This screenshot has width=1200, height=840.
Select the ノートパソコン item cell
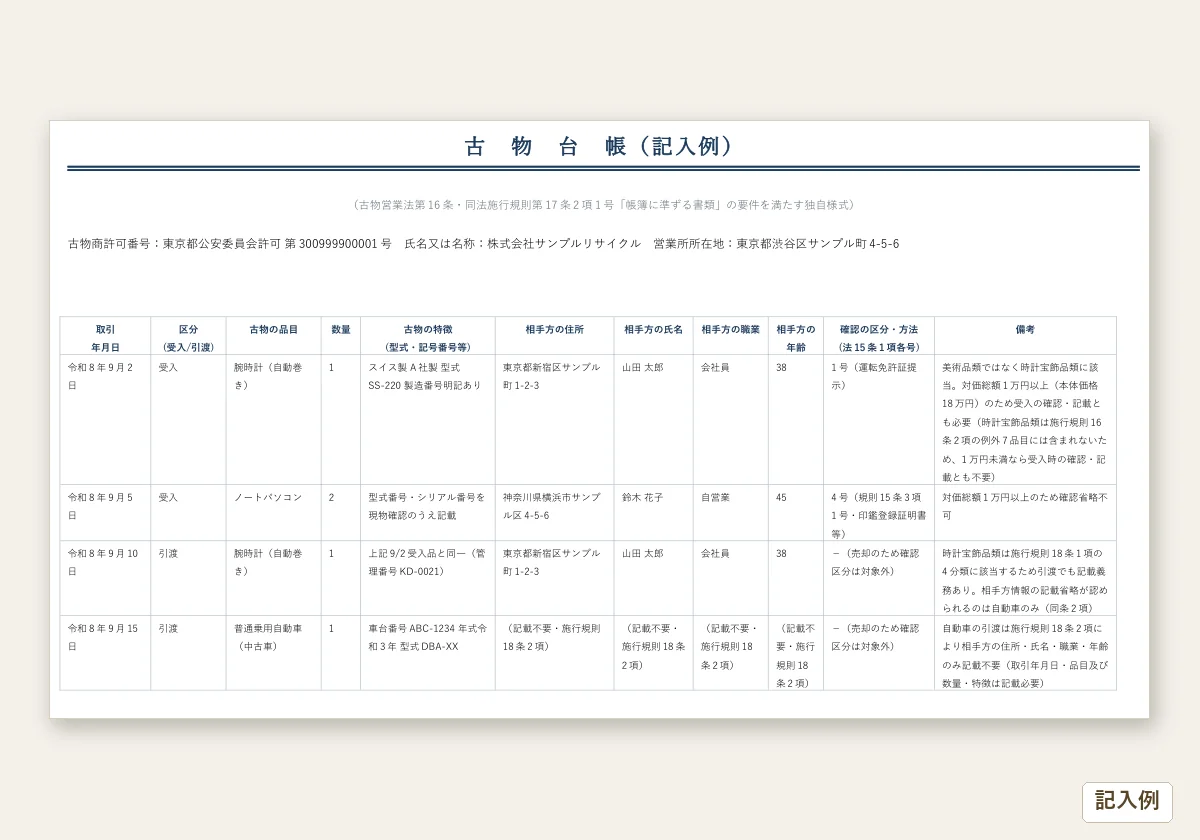[x=273, y=513]
